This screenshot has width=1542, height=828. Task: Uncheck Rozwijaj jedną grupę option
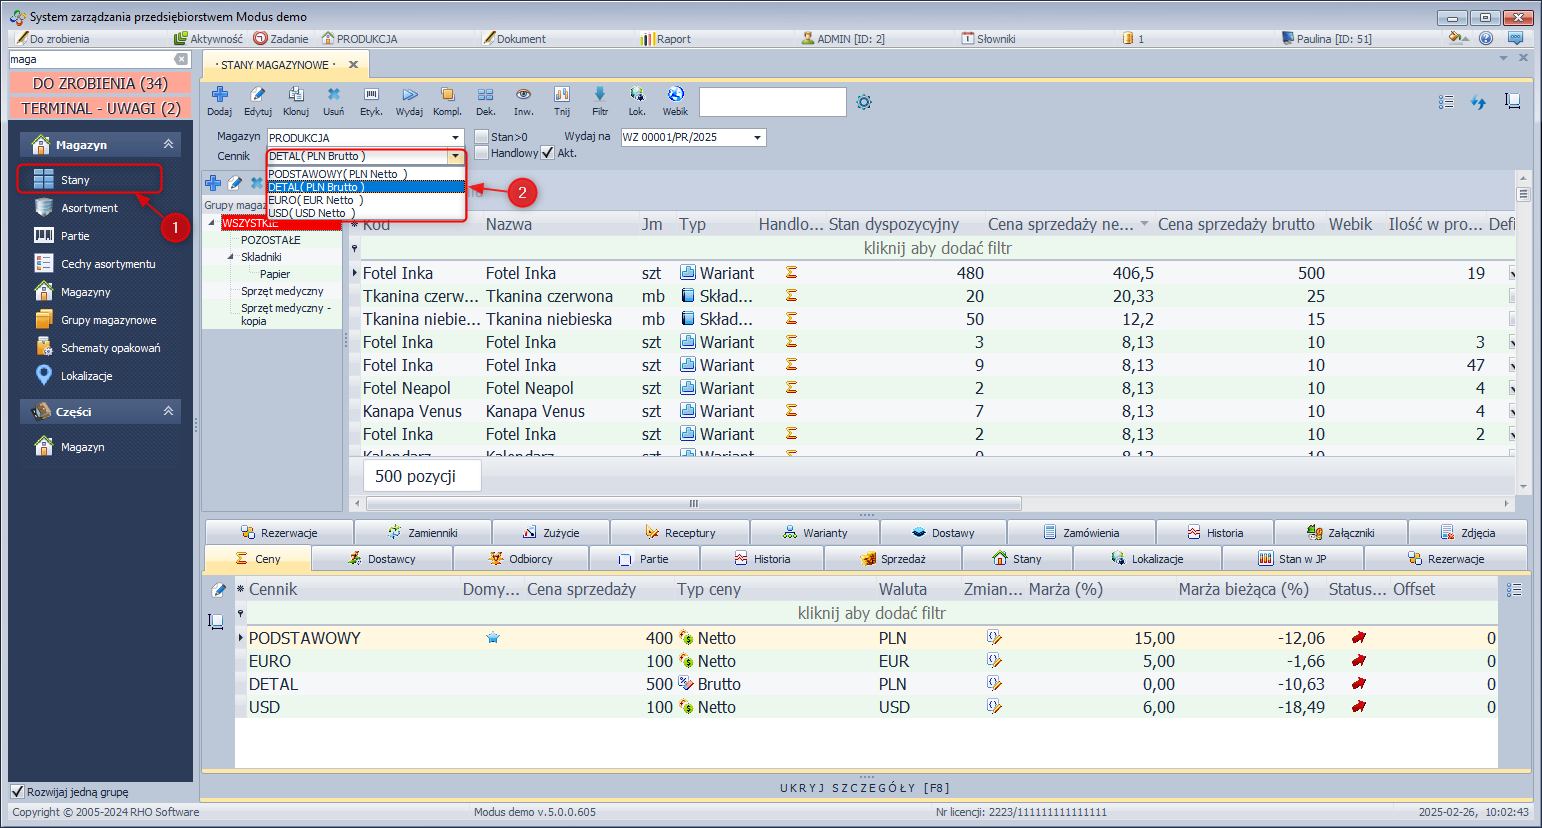click(17, 792)
